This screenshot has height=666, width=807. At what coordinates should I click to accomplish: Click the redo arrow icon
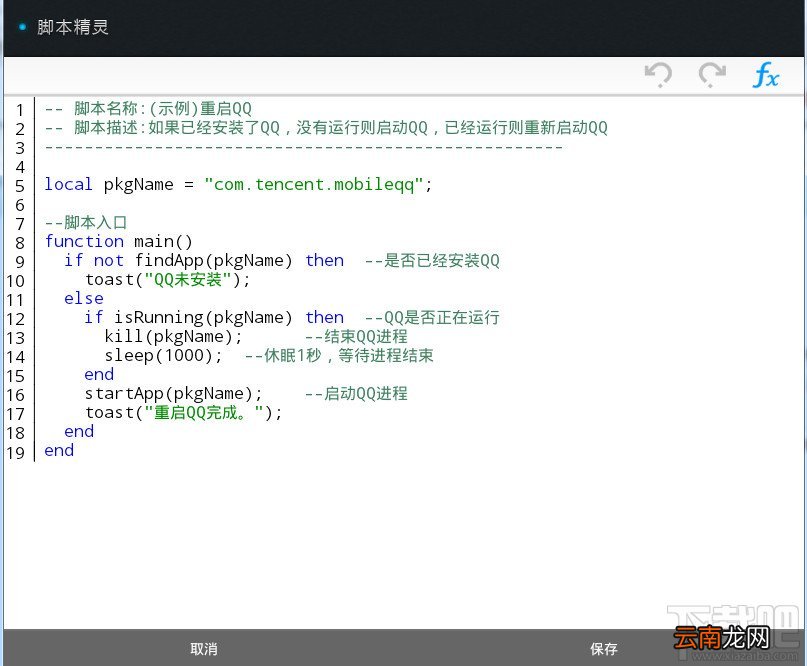point(712,75)
